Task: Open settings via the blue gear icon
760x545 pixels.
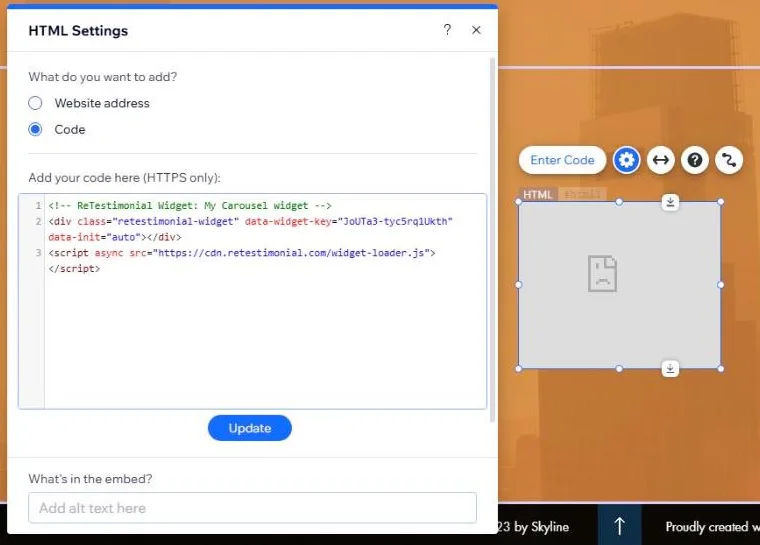Action: tap(626, 160)
